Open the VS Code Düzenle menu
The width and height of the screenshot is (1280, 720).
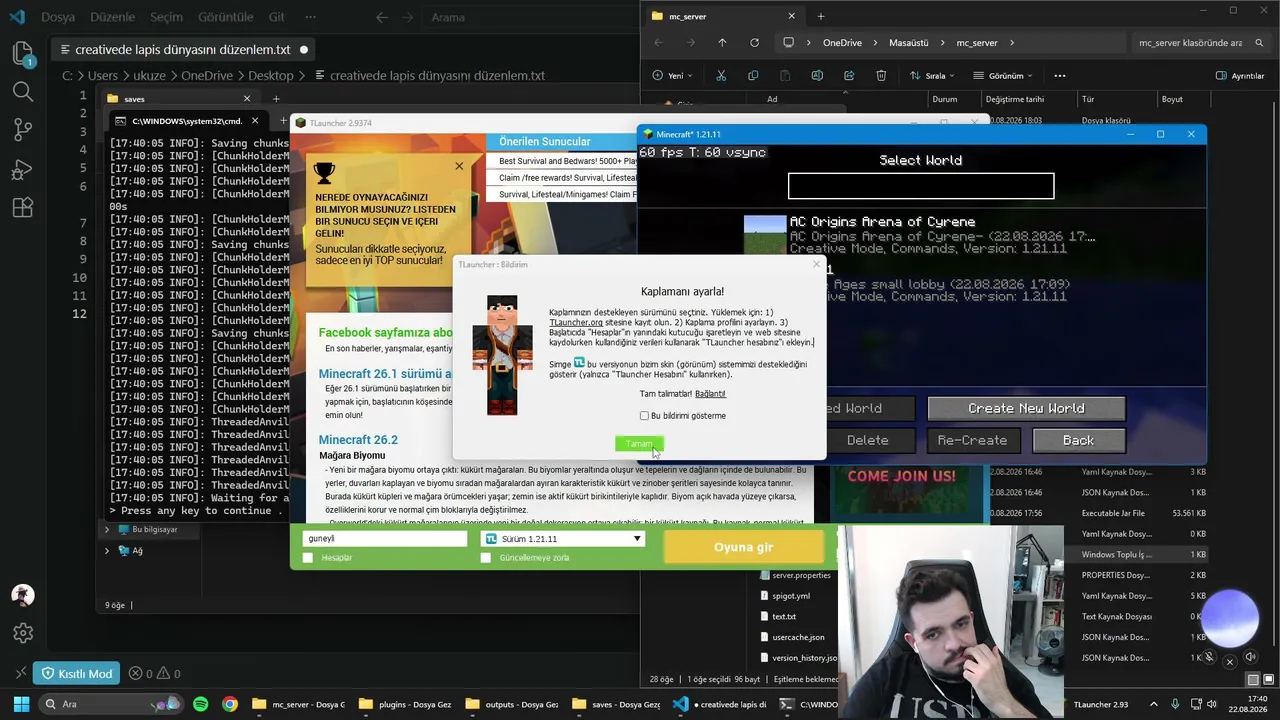pyautogui.click(x=112, y=17)
